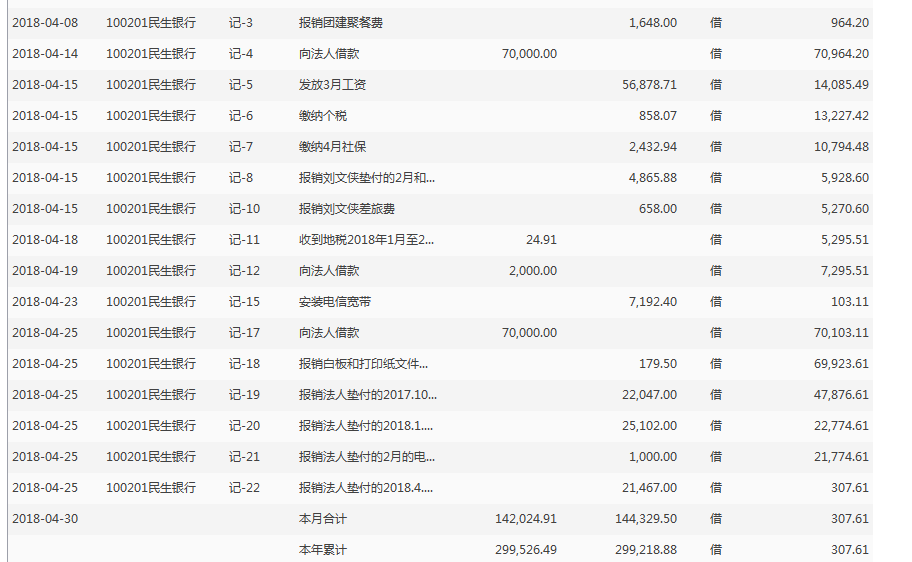Select 缴纳4月社保 row summary
The height and width of the screenshot is (562, 912).
332,147
